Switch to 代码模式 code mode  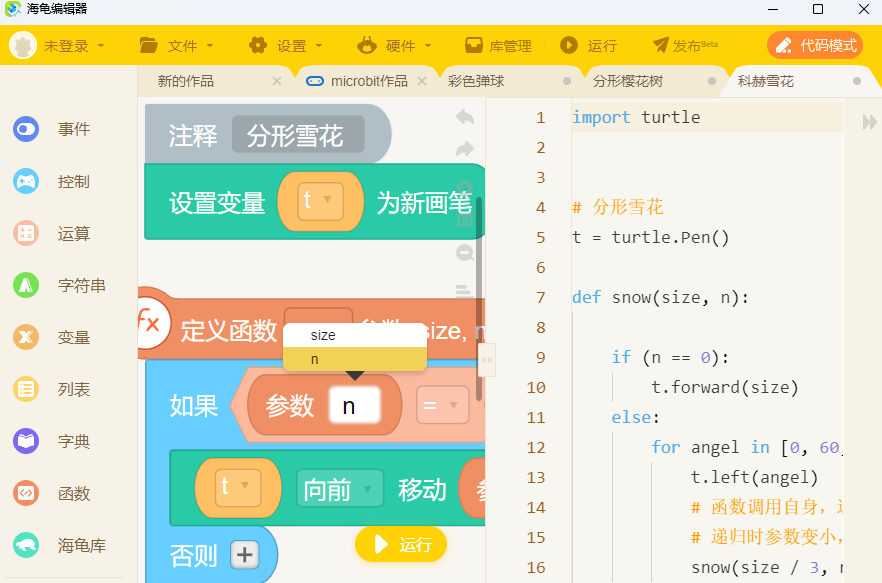point(815,45)
